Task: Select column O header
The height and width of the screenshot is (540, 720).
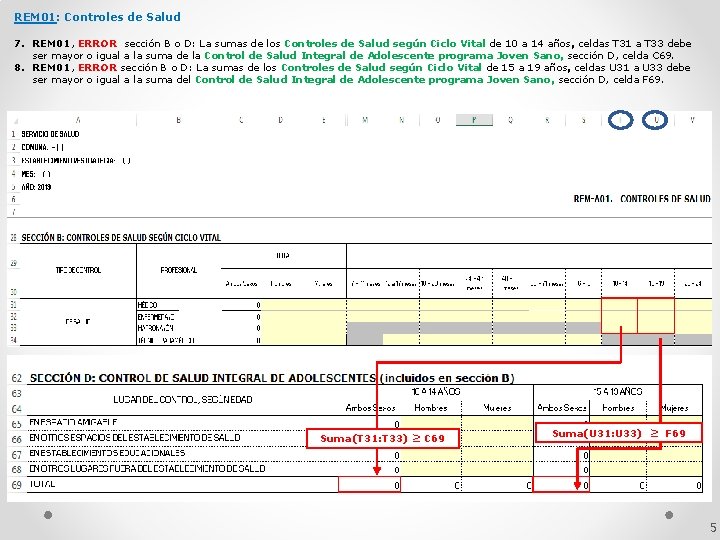Action: click(x=438, y=120)
